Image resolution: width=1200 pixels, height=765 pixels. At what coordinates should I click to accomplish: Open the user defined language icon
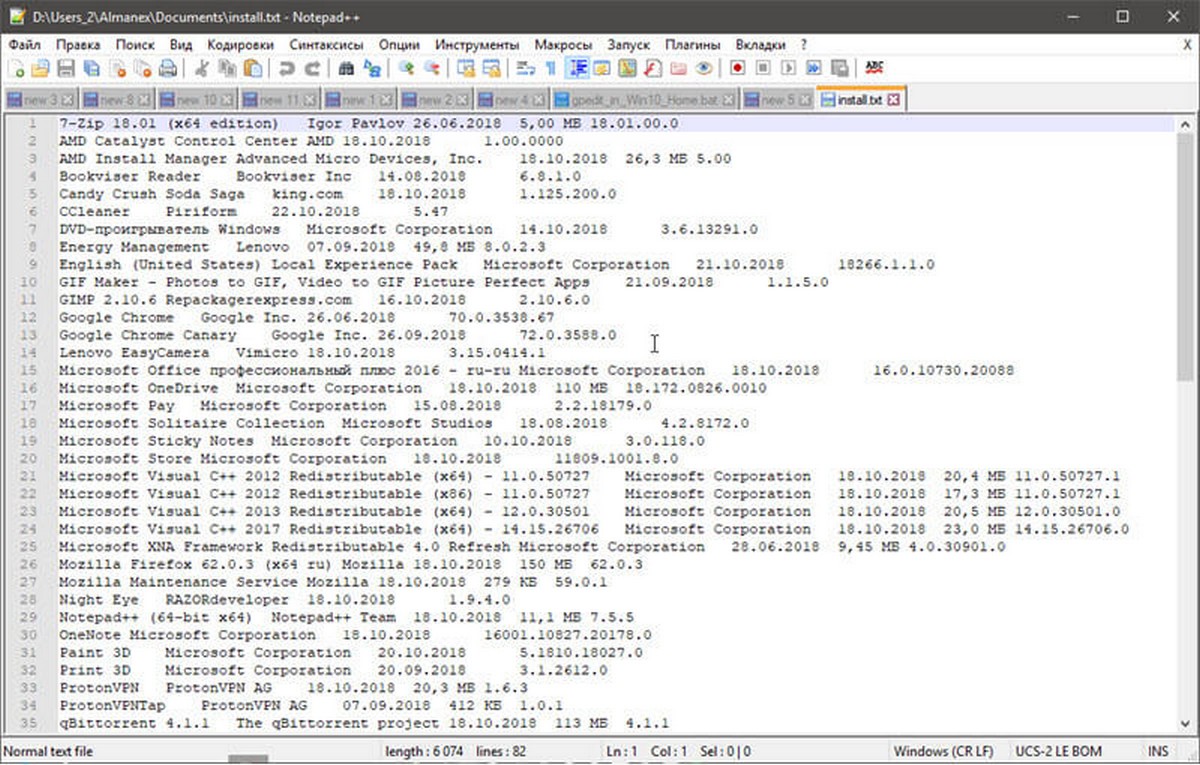(x=602, y=68)
